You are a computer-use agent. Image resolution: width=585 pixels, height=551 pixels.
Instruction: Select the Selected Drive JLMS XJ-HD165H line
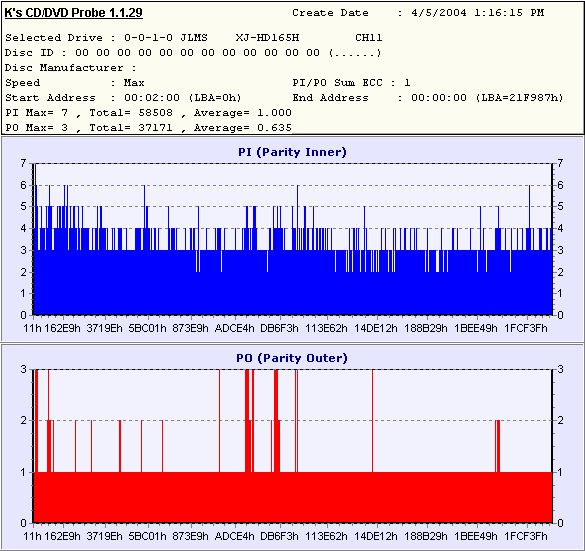tap(194, 38)
